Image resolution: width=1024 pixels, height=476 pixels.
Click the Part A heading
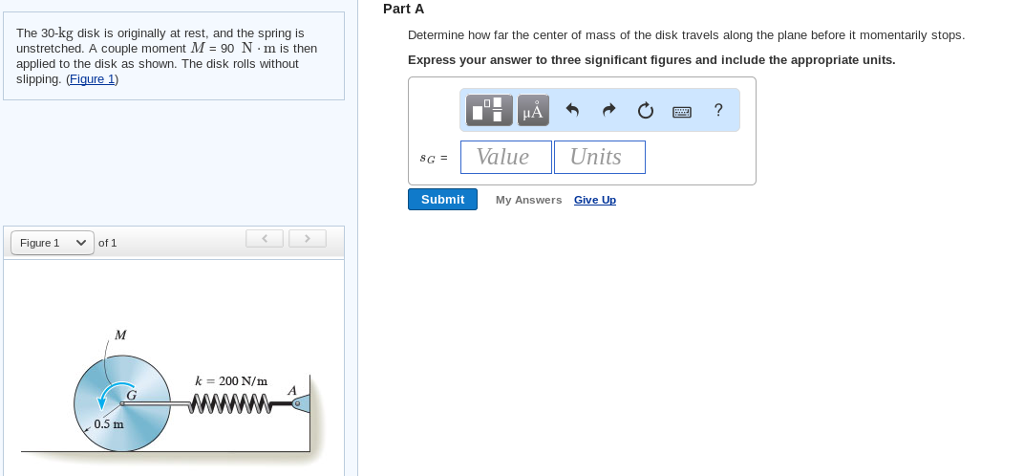click(x=403, y=9)
